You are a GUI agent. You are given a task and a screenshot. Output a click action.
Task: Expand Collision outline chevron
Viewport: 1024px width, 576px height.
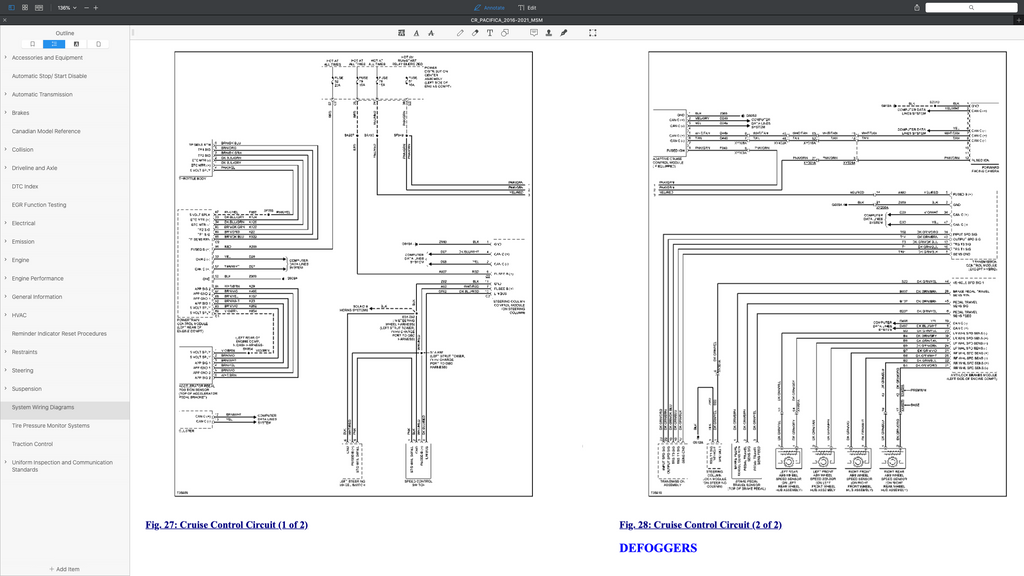6,150
